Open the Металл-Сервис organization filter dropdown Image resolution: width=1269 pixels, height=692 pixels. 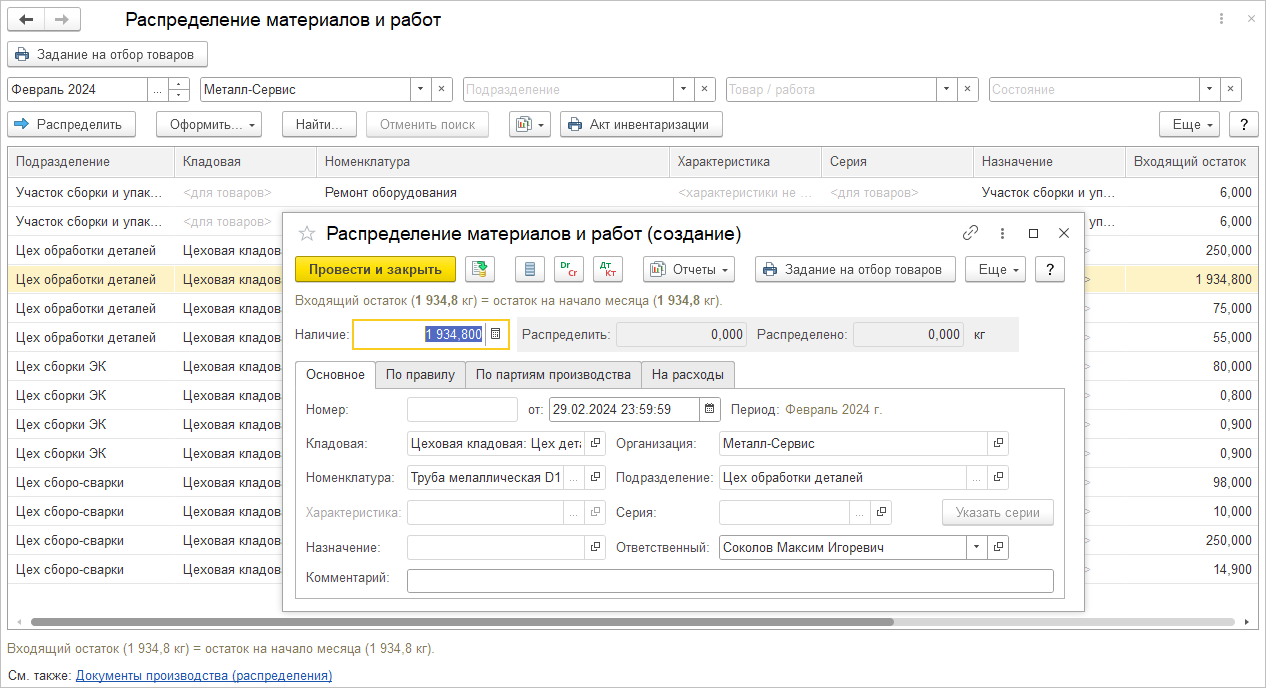click(x=420, y=89)
